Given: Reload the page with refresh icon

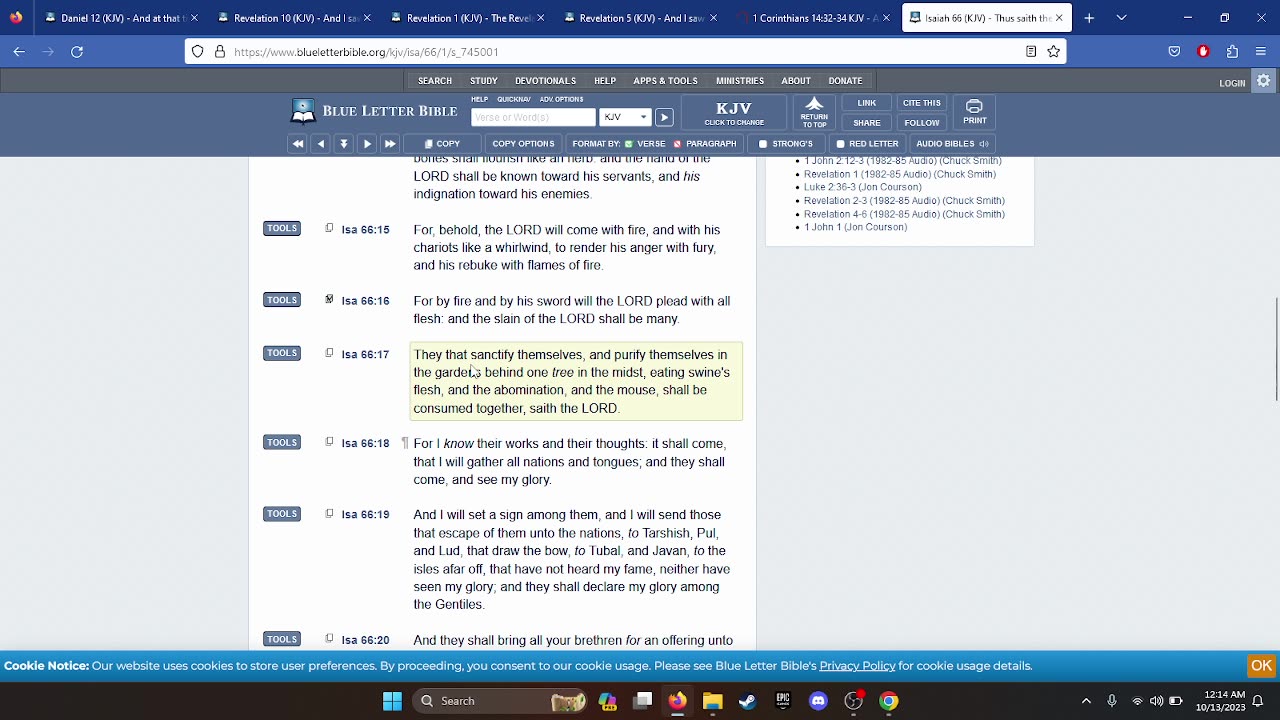Looking at the screenshot, I should (x=77, y=52).
